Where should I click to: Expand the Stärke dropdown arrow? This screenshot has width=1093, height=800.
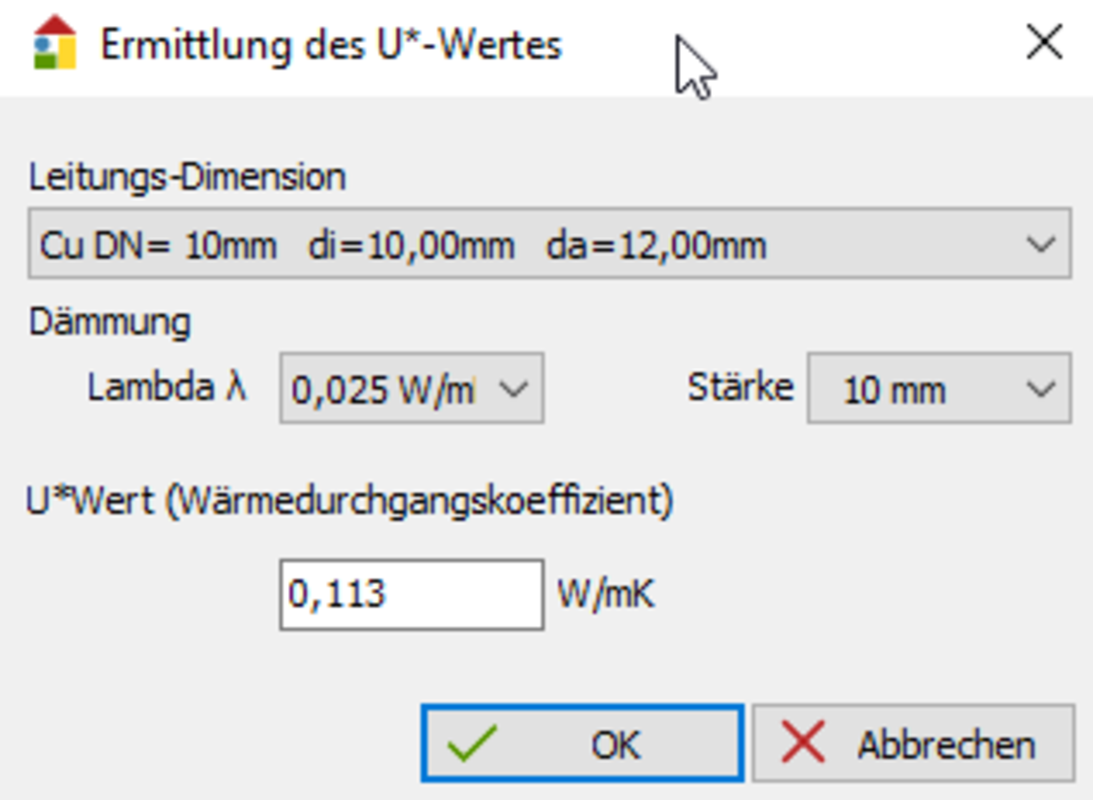tap(1041, 388)
